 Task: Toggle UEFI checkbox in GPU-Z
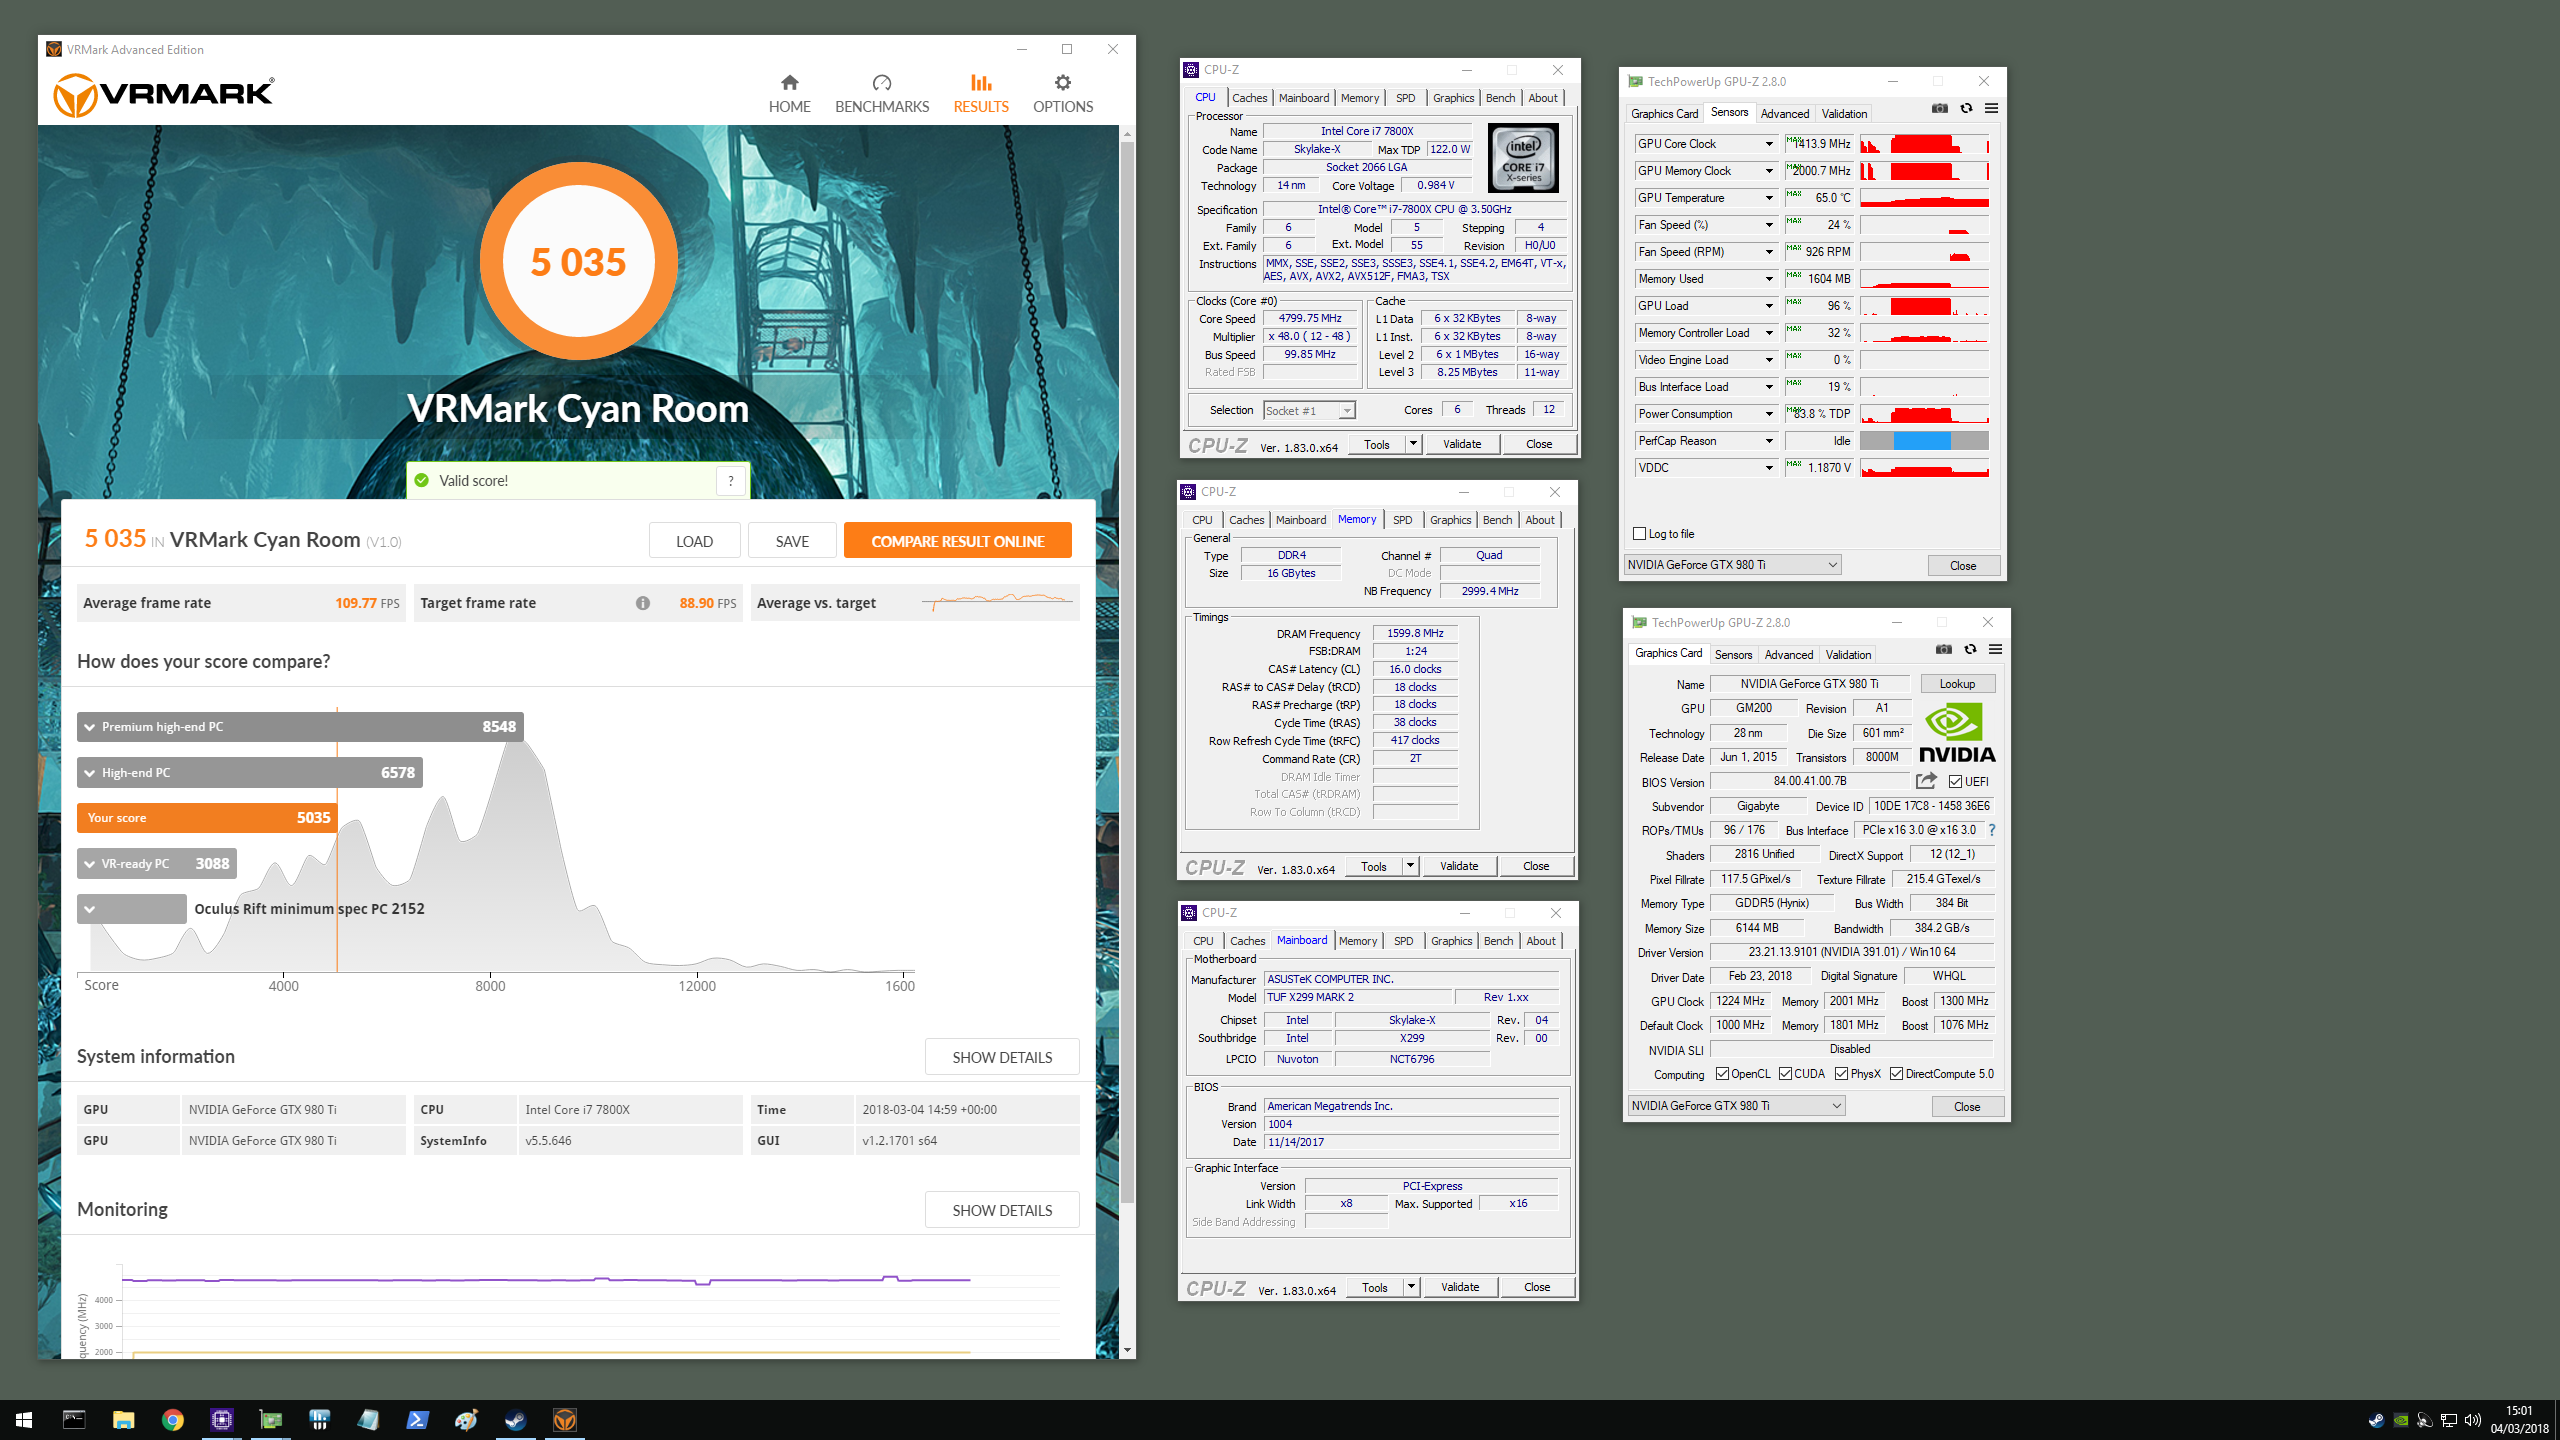pos(1955,782)
